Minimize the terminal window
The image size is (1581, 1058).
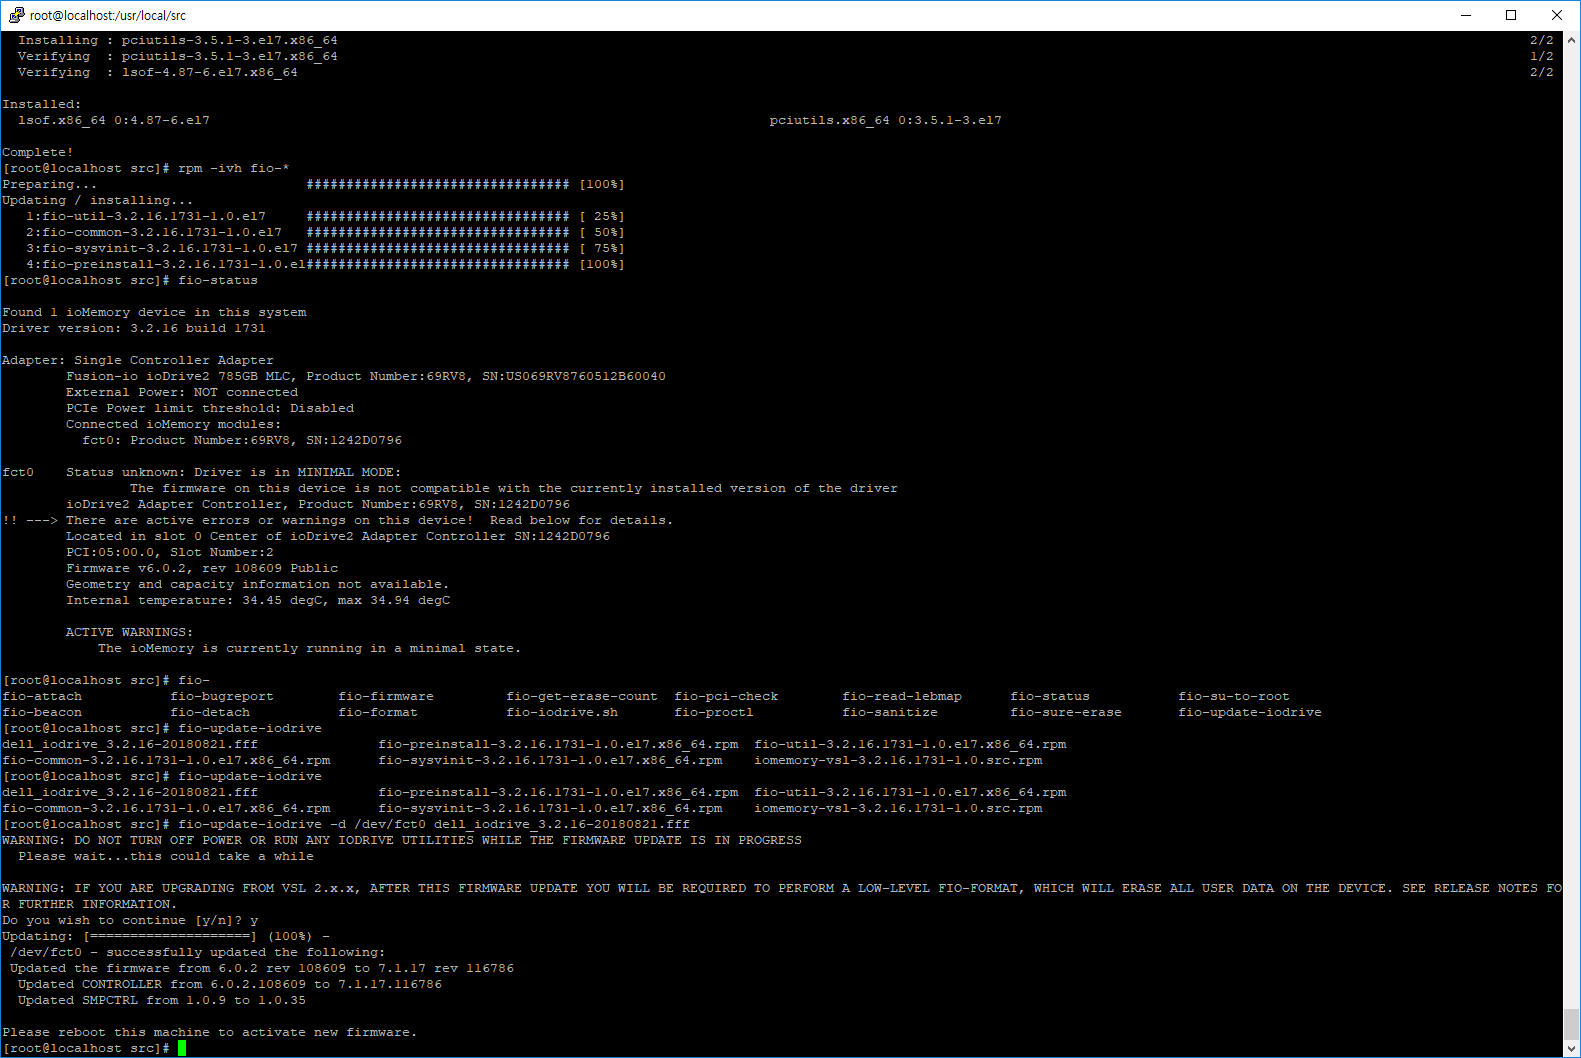pyautogui.click(x=1466, y=15)
